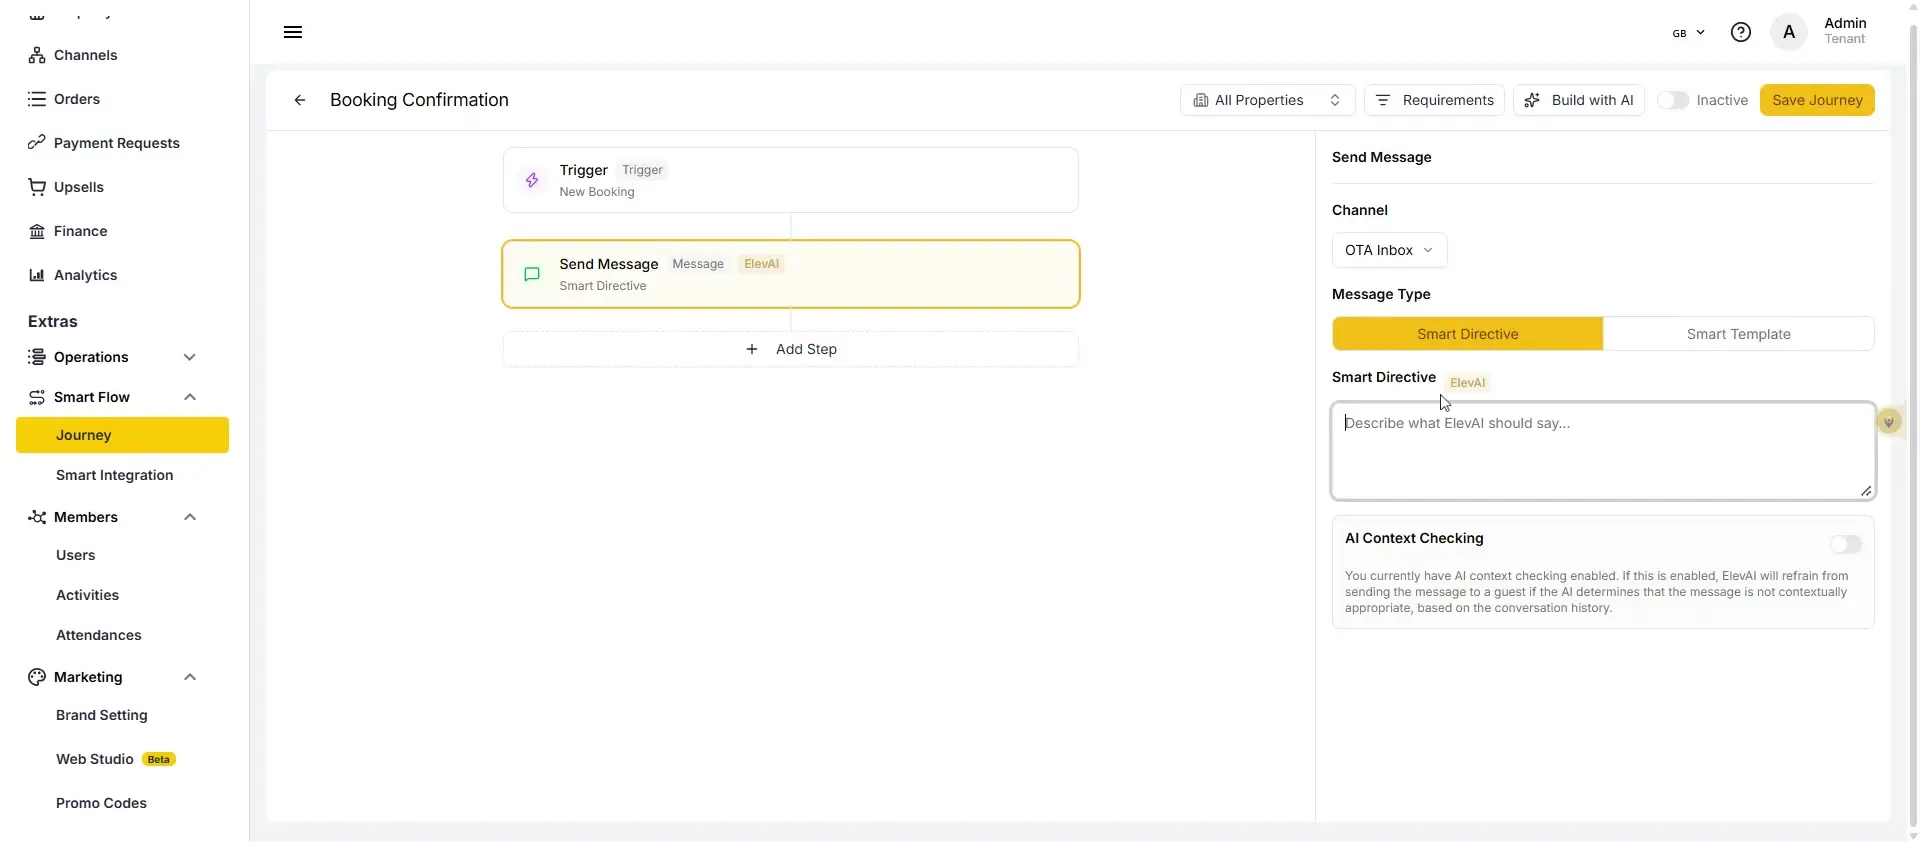Click the Build with AI sparkle icon
Screen dimensions: 1920x842
point(1532,100)
